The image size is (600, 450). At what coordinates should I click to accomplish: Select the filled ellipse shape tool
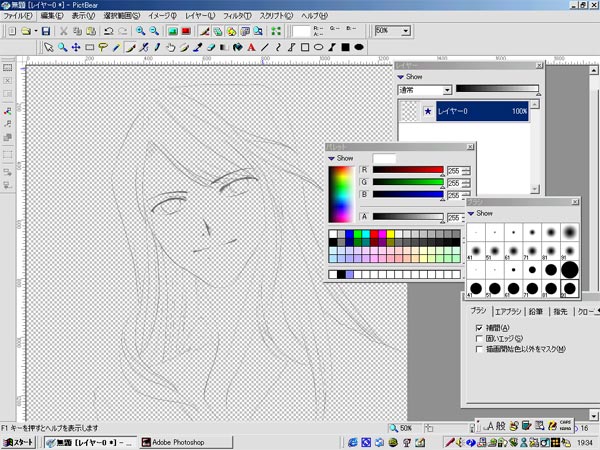(x=359, y=47)
